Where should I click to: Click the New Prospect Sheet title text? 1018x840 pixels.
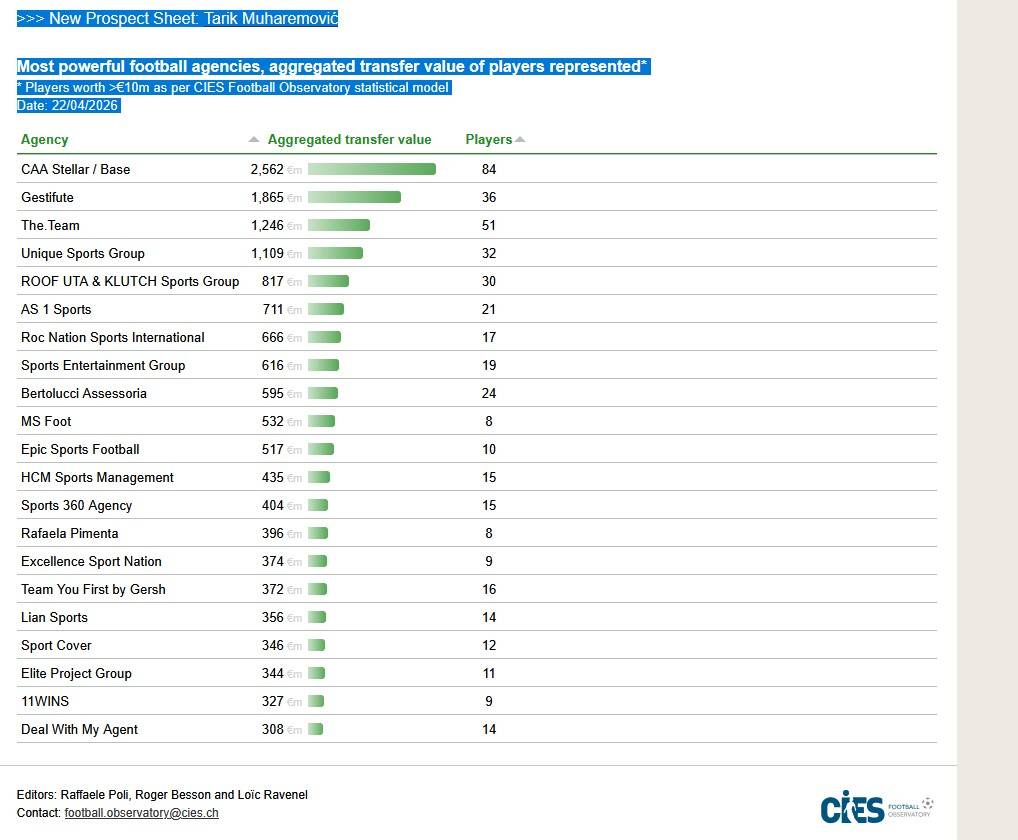pos(178,19)
